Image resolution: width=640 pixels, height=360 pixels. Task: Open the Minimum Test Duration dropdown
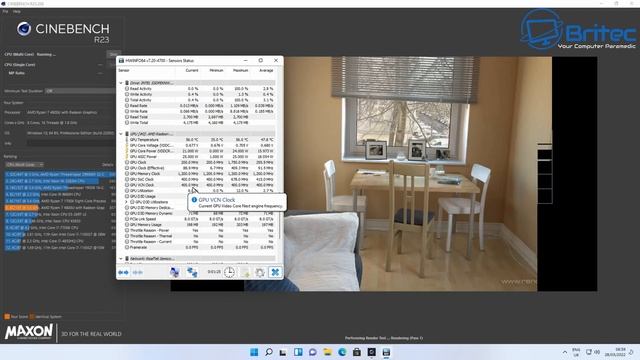[80, 91]
